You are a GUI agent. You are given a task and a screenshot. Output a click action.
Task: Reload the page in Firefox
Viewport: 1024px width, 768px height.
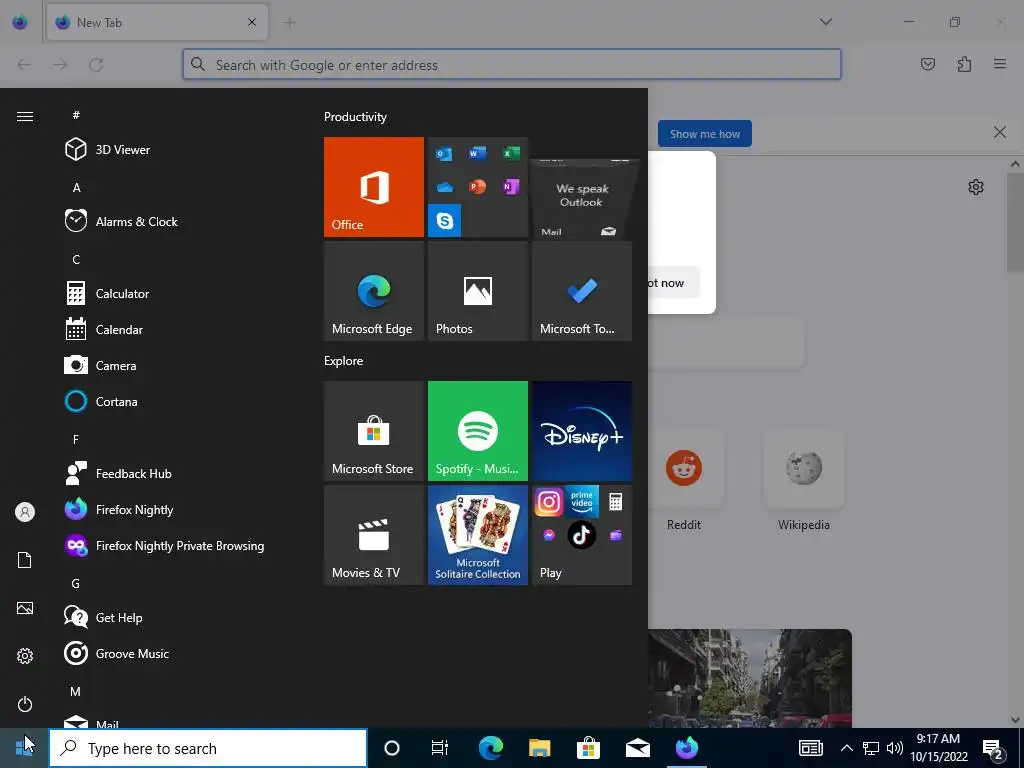[x=97, y=65]
